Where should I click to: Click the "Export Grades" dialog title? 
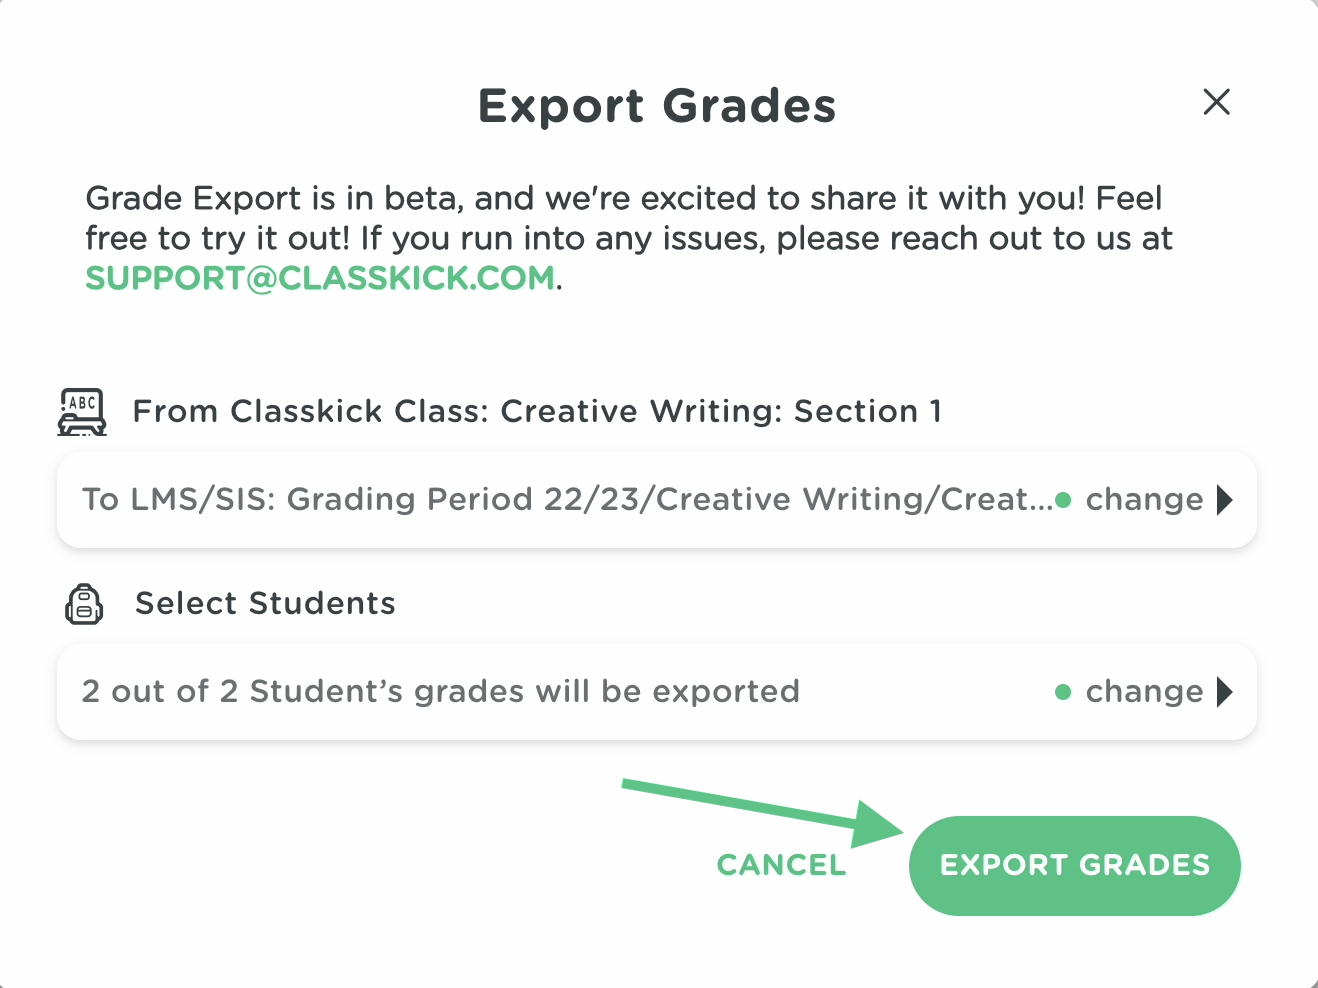coord(657,106)
